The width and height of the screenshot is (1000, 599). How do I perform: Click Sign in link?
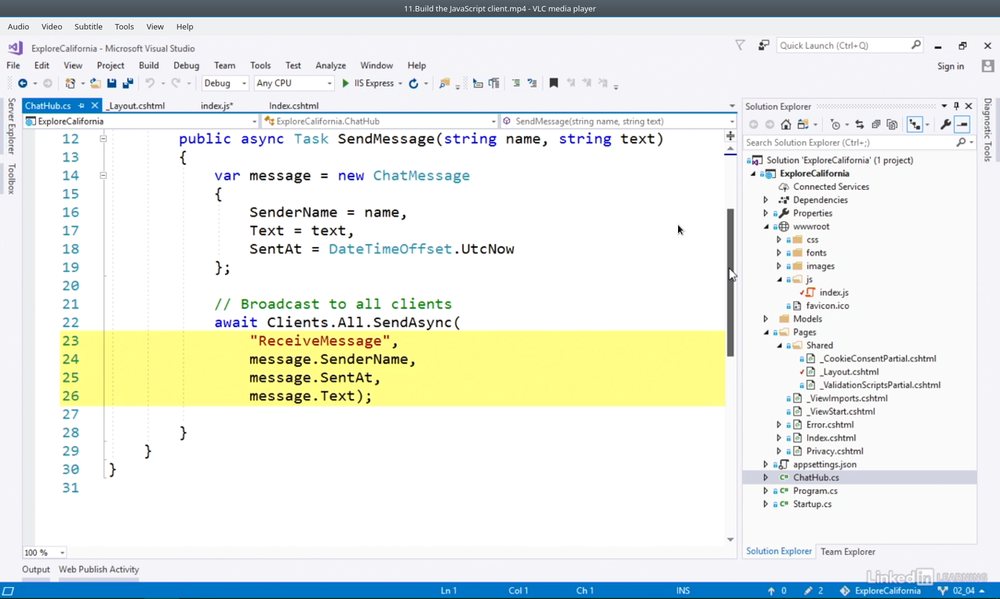950,66
